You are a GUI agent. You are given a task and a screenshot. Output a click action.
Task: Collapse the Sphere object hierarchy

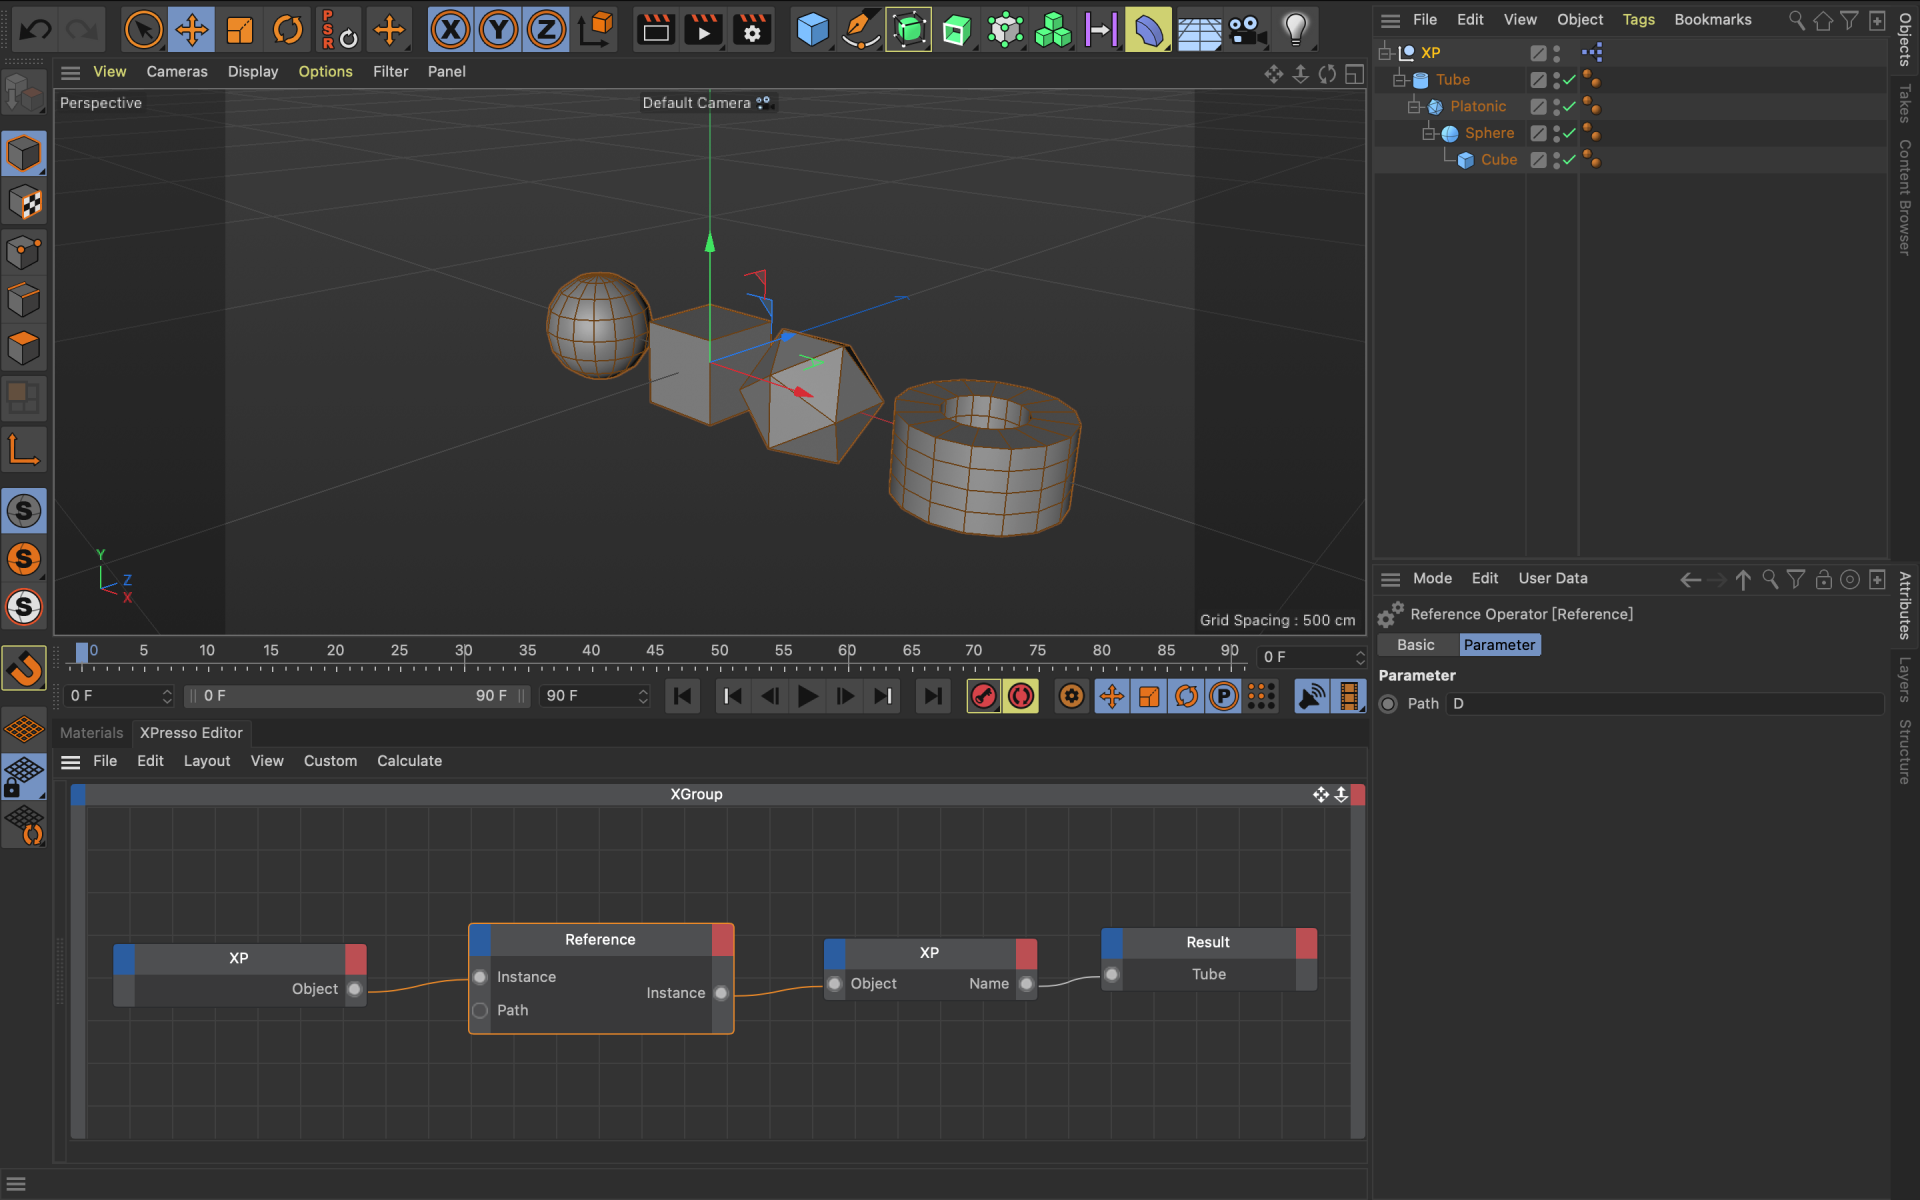(x=1429, y=133)
